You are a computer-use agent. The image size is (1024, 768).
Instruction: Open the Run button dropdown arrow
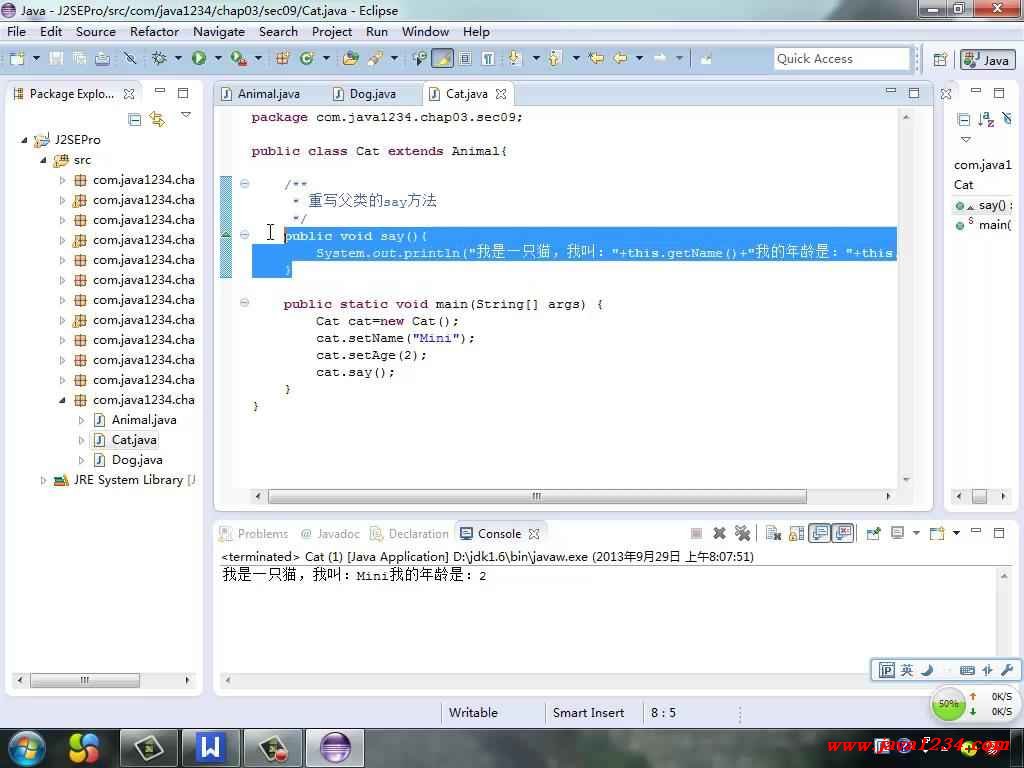217,58
